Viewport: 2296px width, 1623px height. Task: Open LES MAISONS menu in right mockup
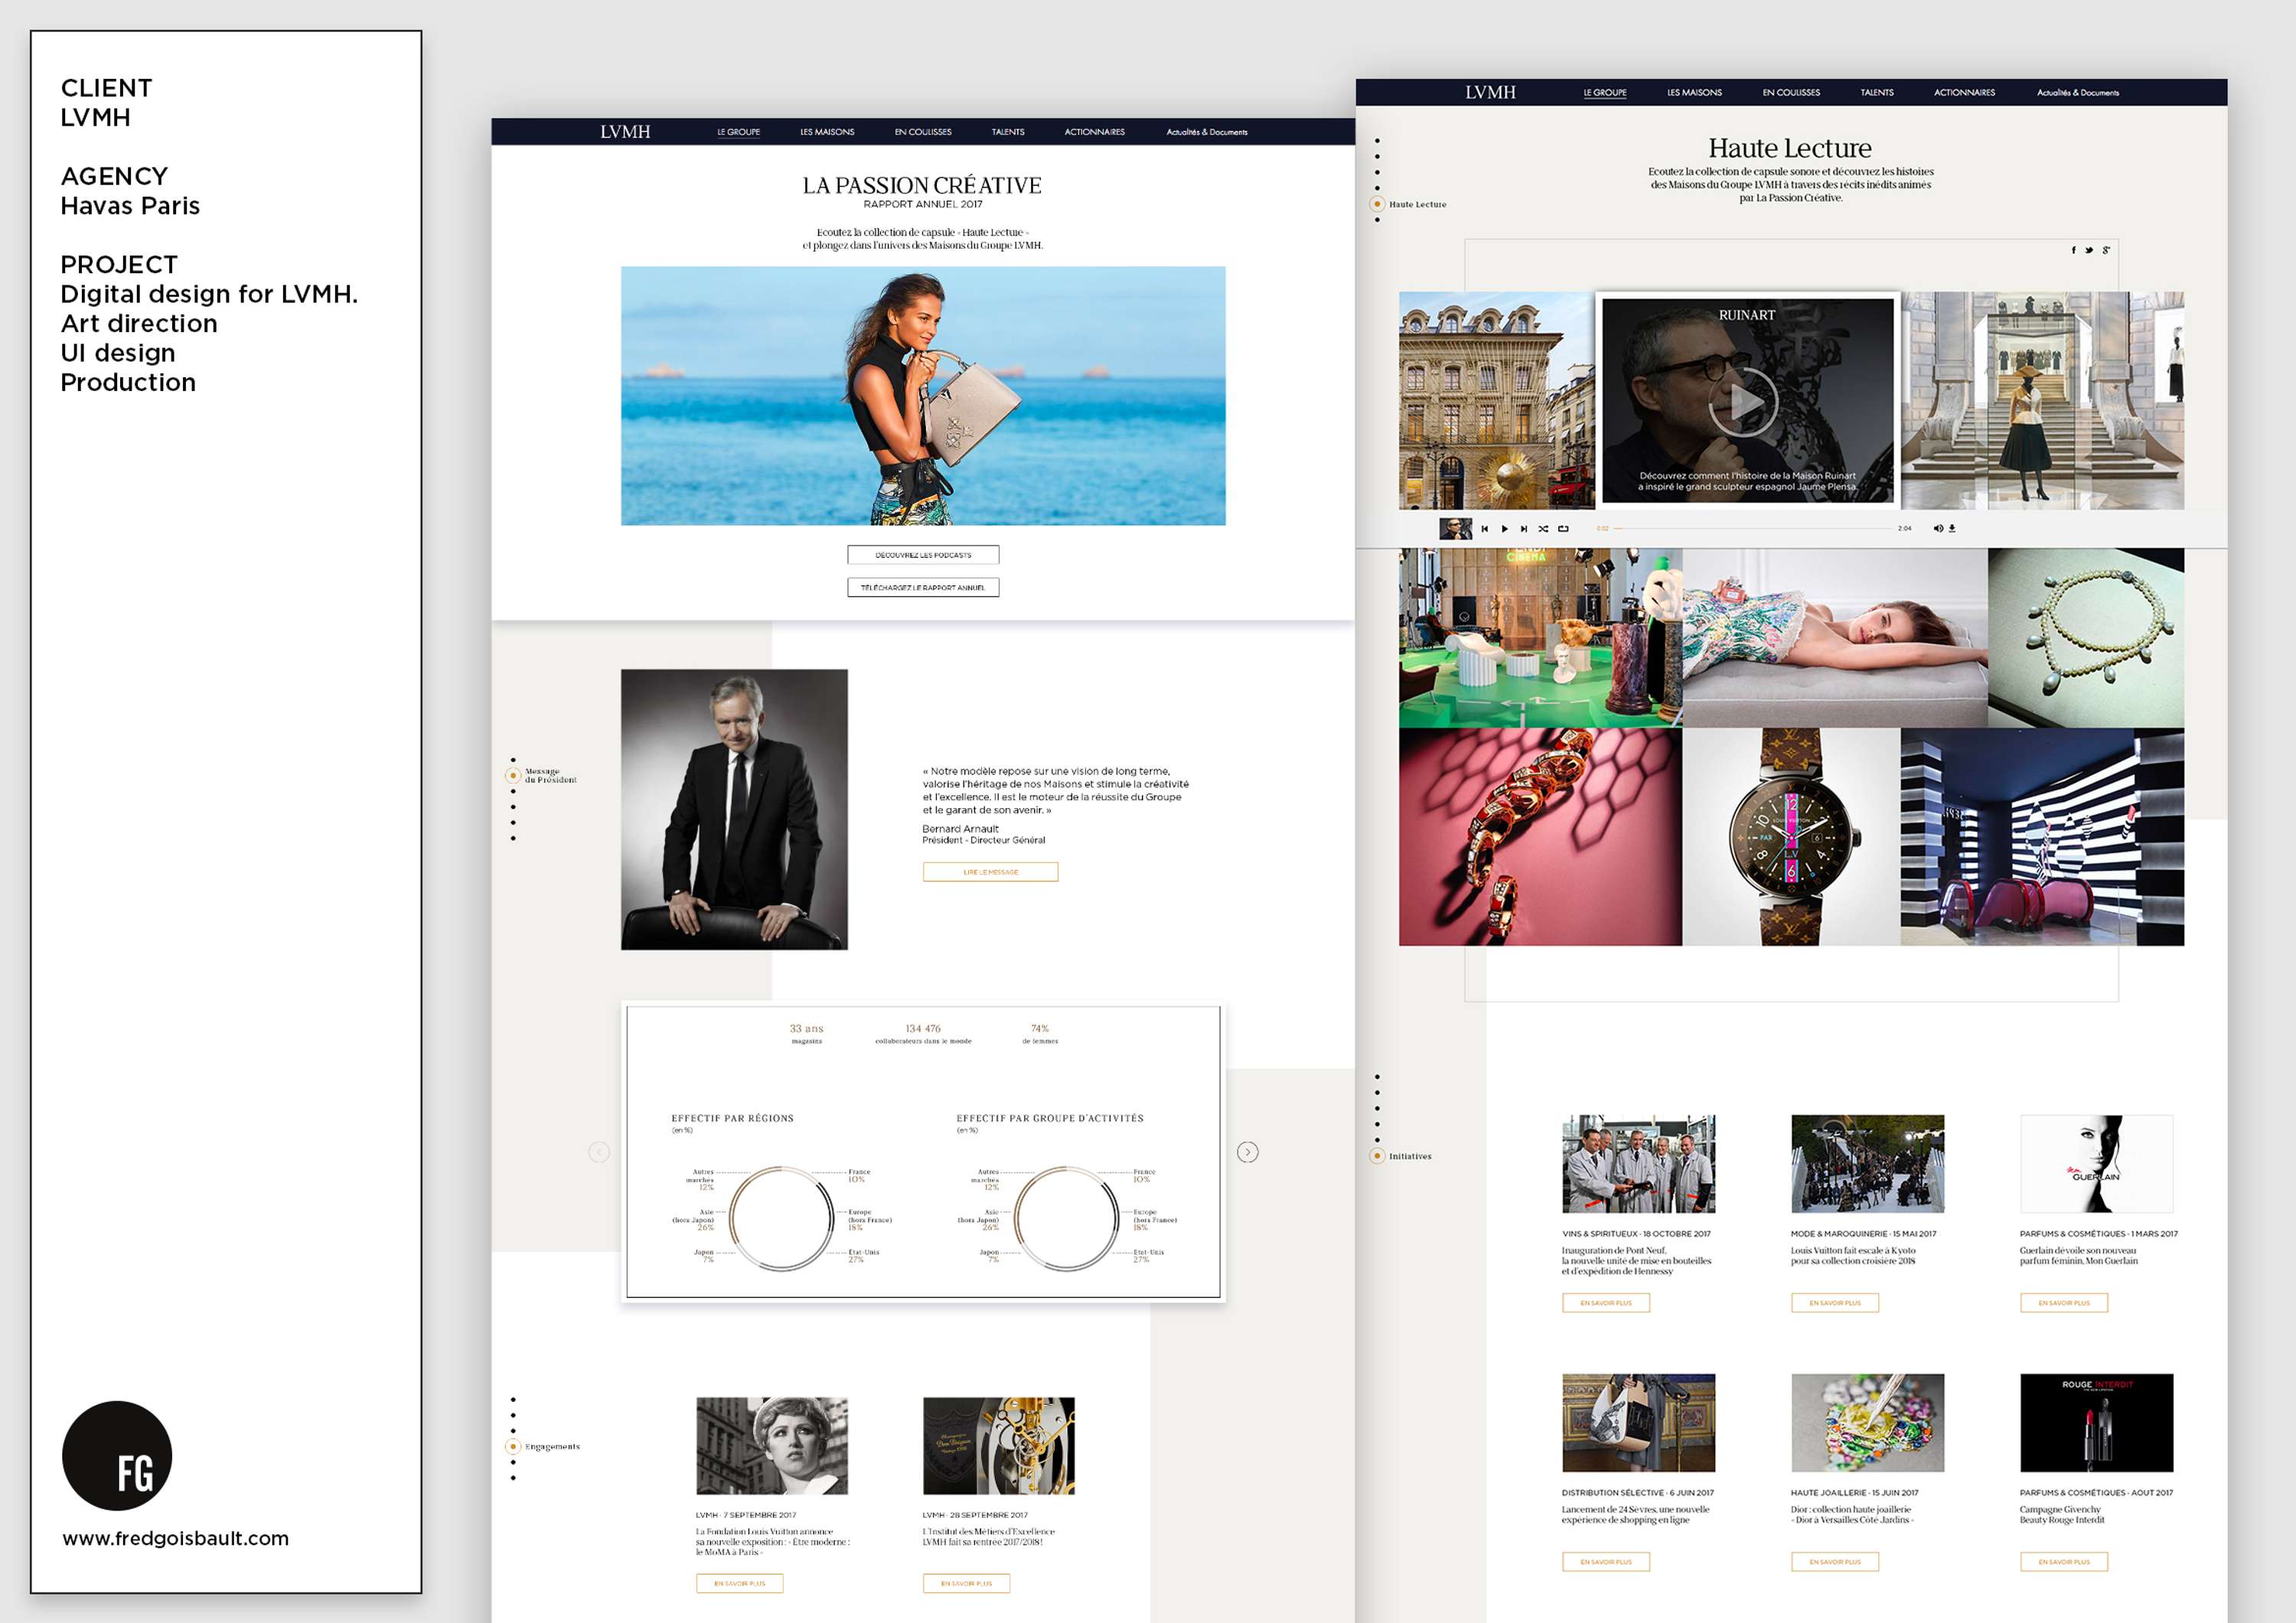(1695, 92)
